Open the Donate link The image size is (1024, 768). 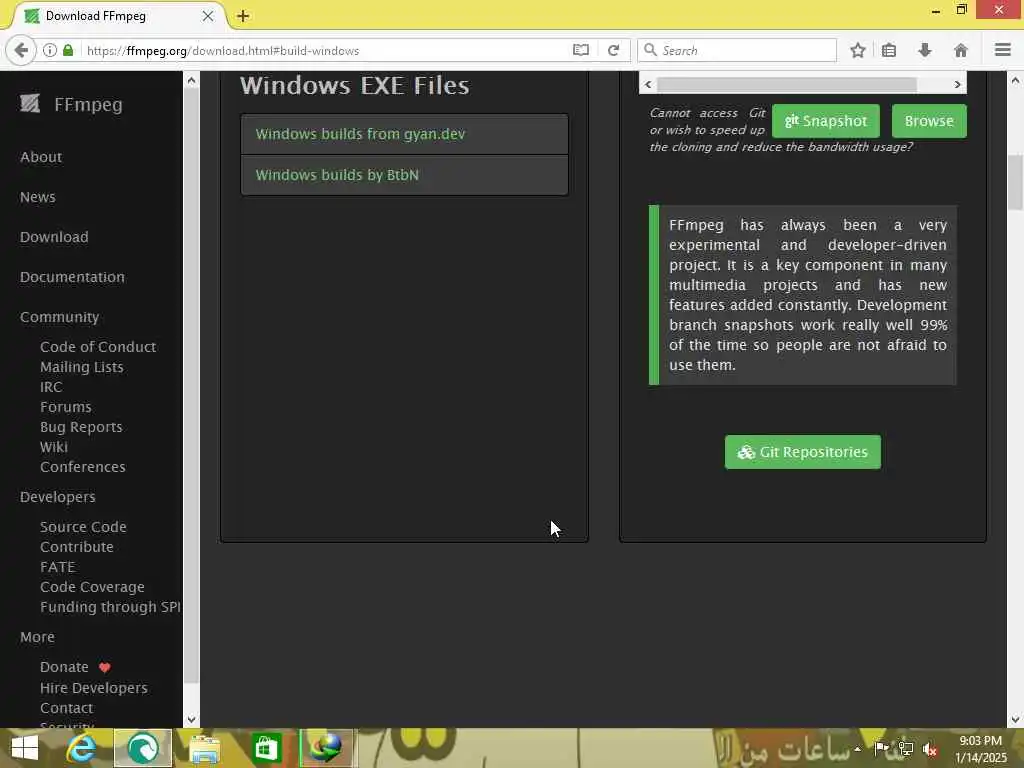click(64, 667)
